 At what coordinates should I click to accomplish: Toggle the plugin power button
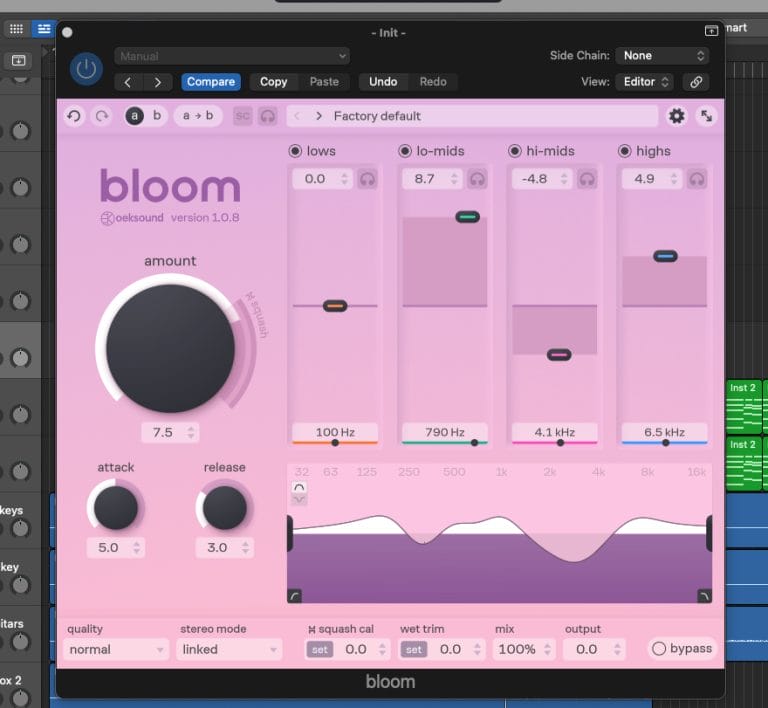86,69
